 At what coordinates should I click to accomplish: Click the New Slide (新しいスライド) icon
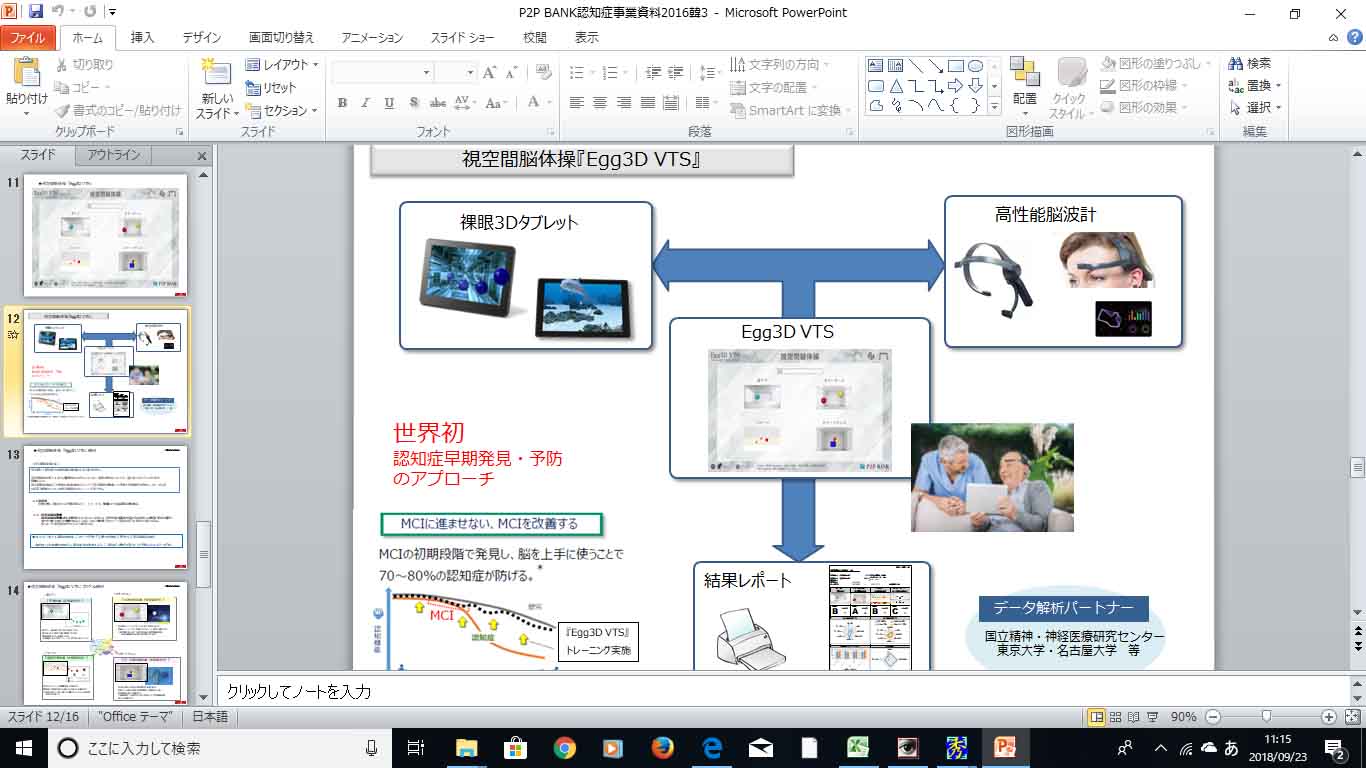217,74
